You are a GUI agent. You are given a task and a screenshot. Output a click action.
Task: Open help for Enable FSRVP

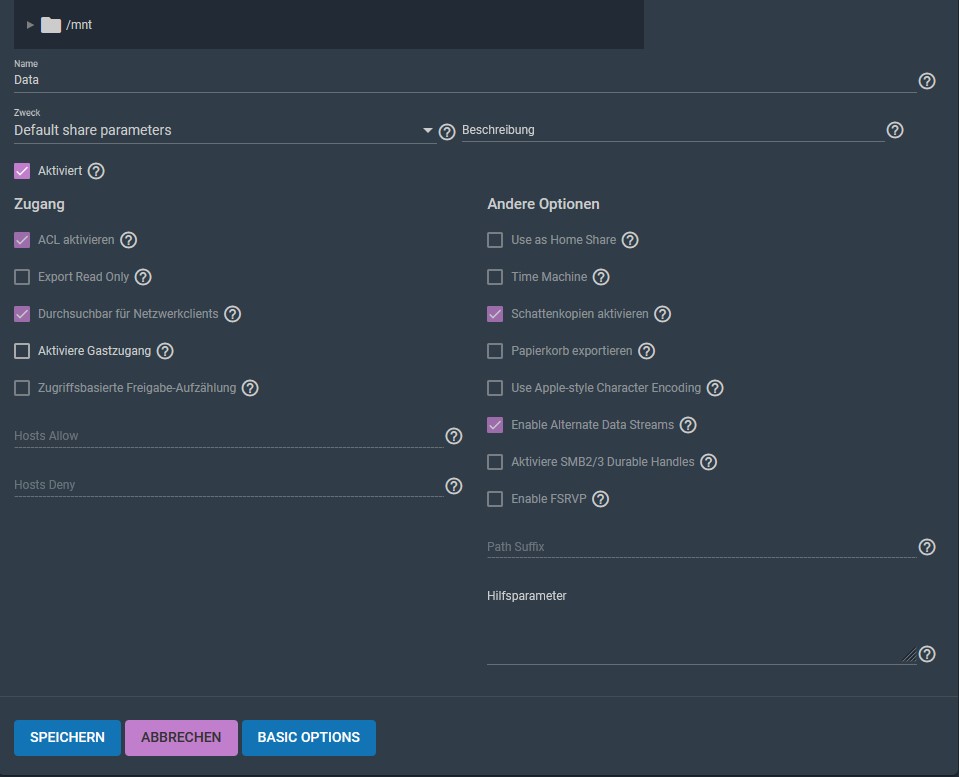(x=601, y=499)
